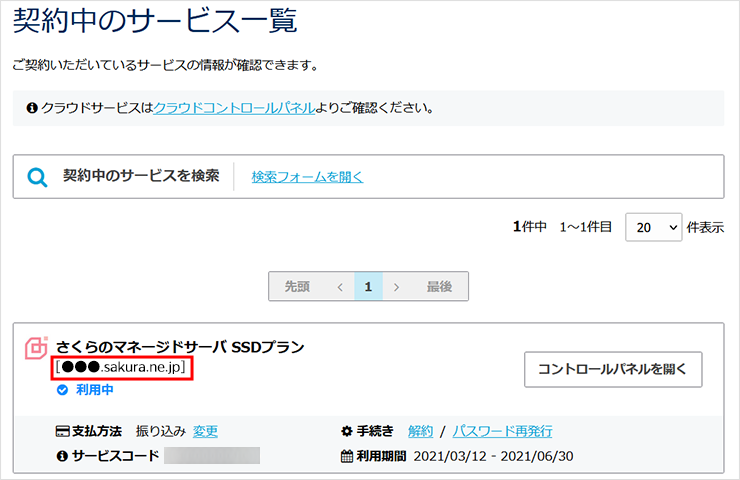Click the previous page chevron
The width and height of the screenshot is (740, 480).
click(x=340, y=286)
